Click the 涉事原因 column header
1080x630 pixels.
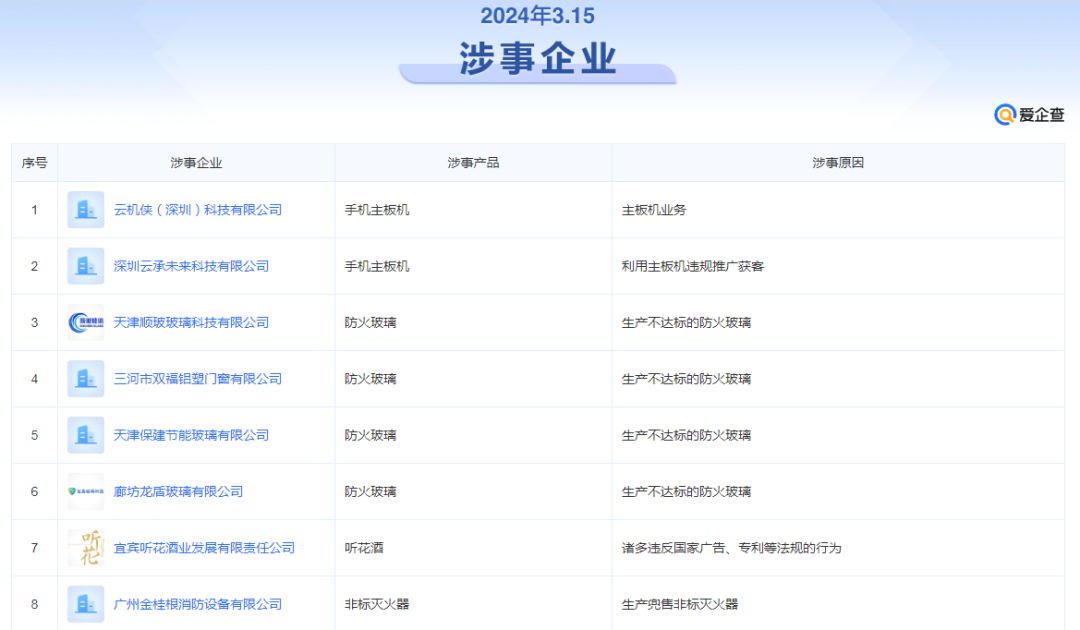click(x=838, y=163)
